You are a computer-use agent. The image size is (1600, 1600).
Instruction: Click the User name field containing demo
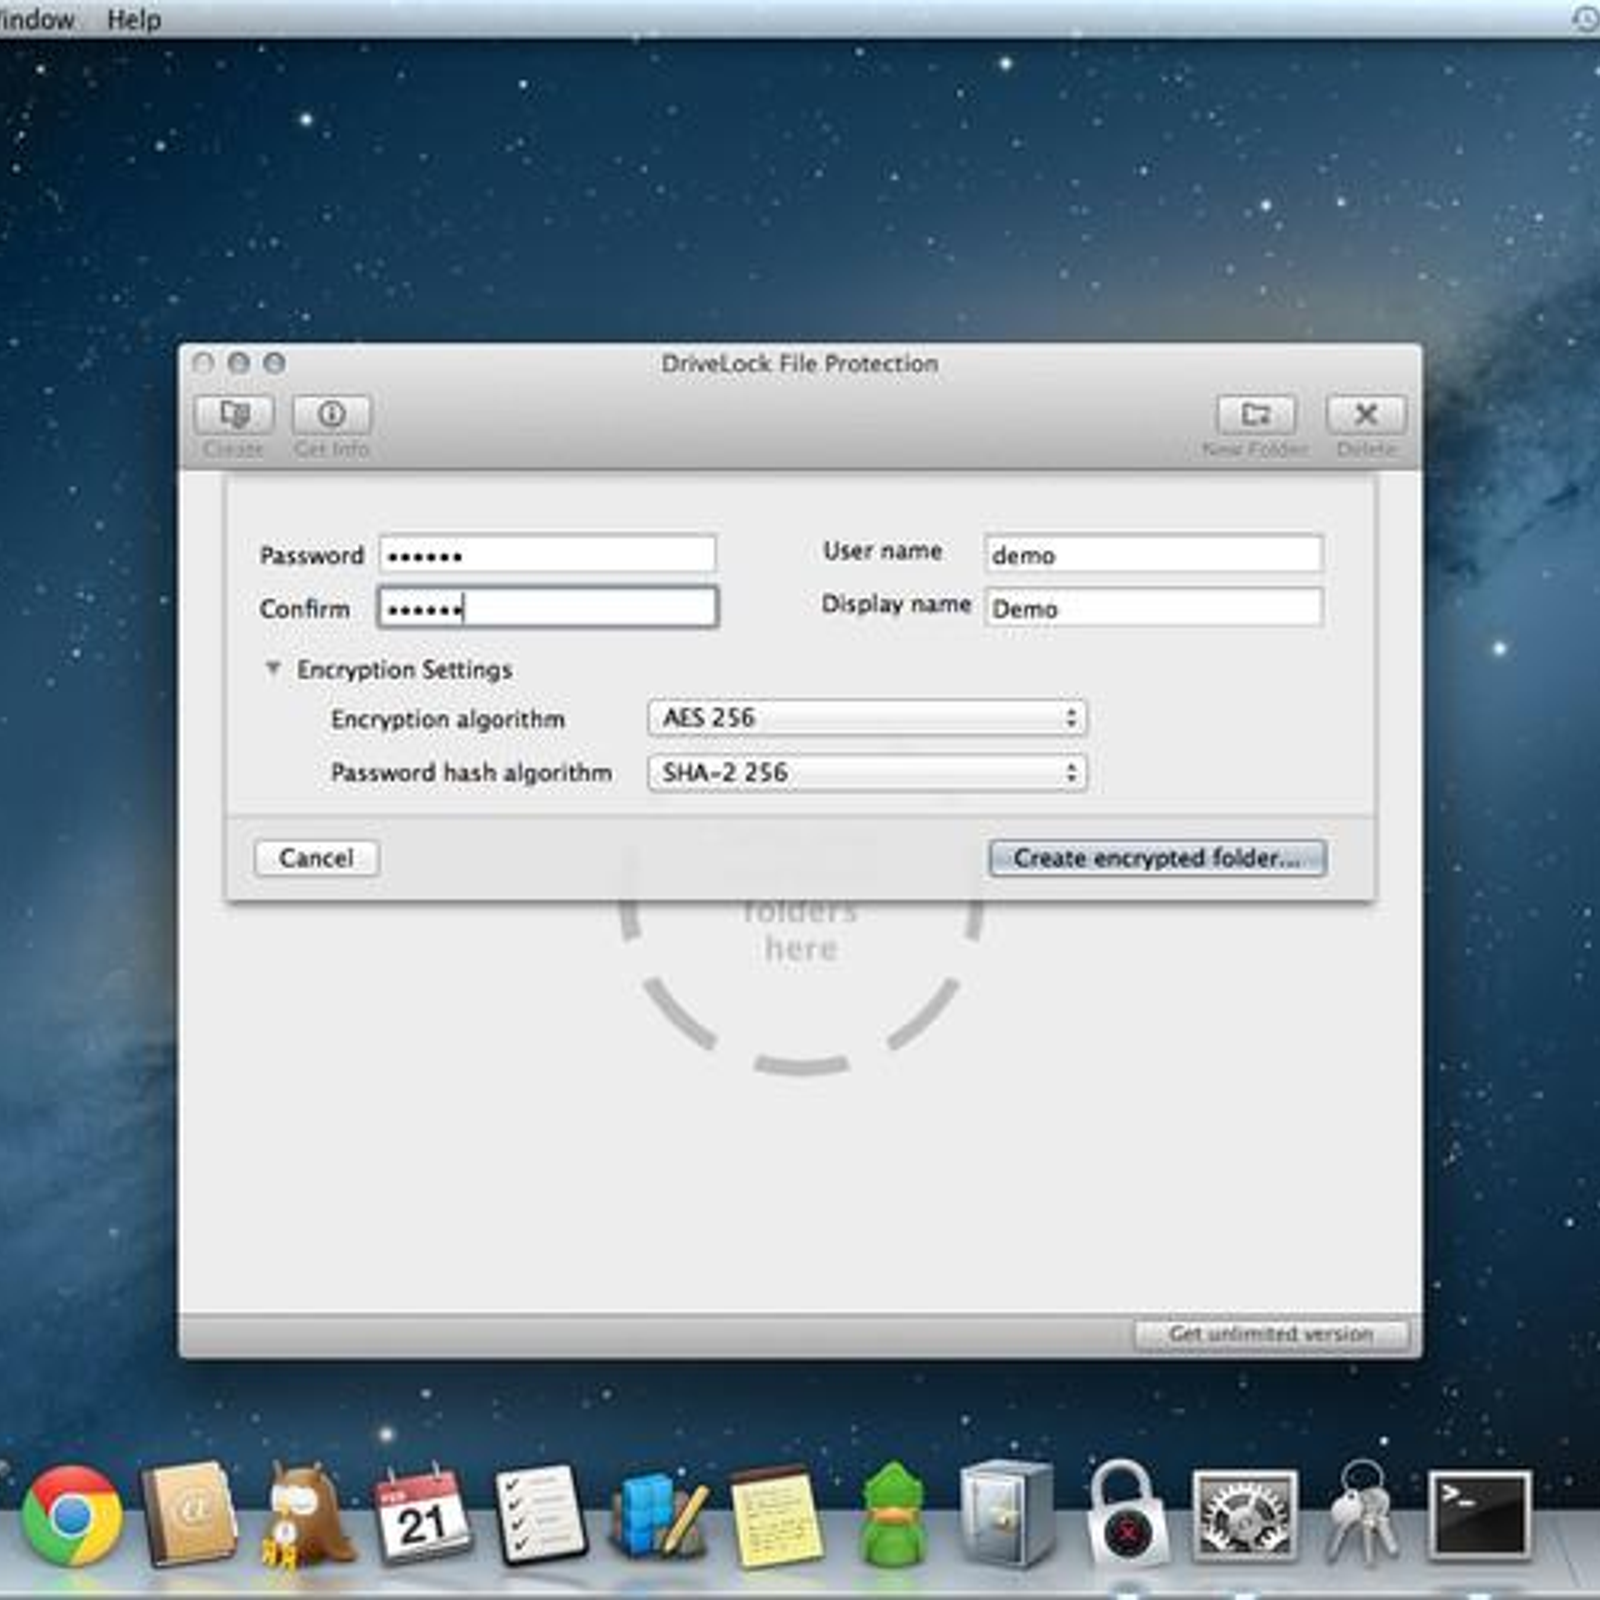tap(1153, 554)
